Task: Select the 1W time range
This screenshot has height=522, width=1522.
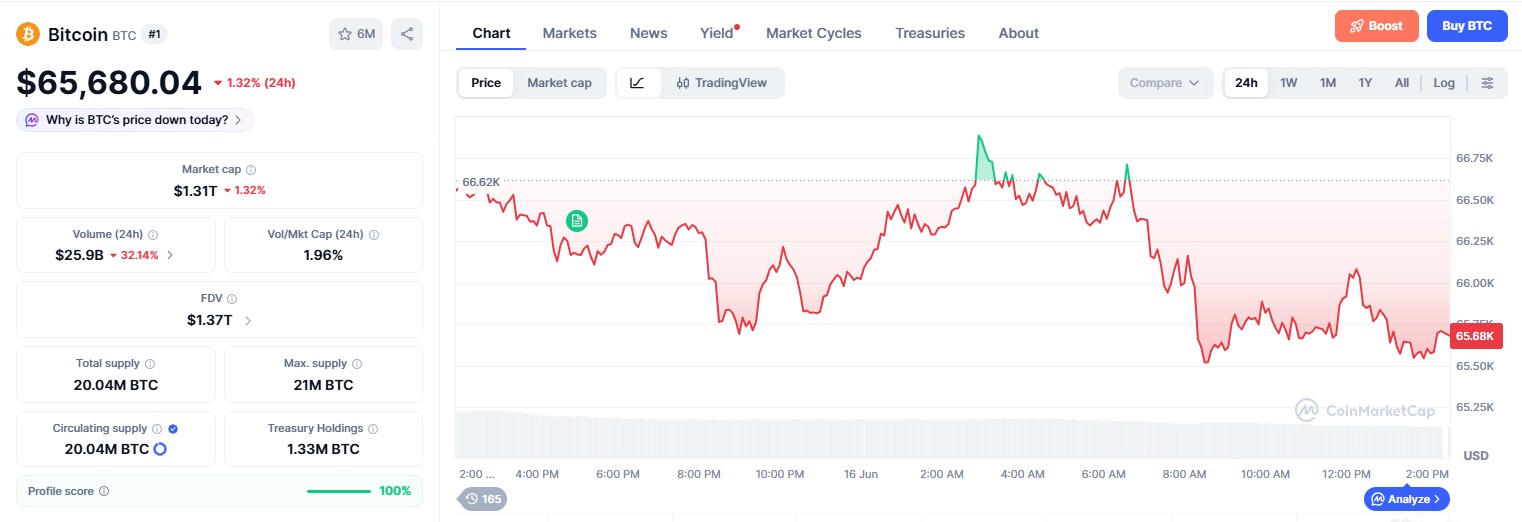Action: tap(1288, 83)
